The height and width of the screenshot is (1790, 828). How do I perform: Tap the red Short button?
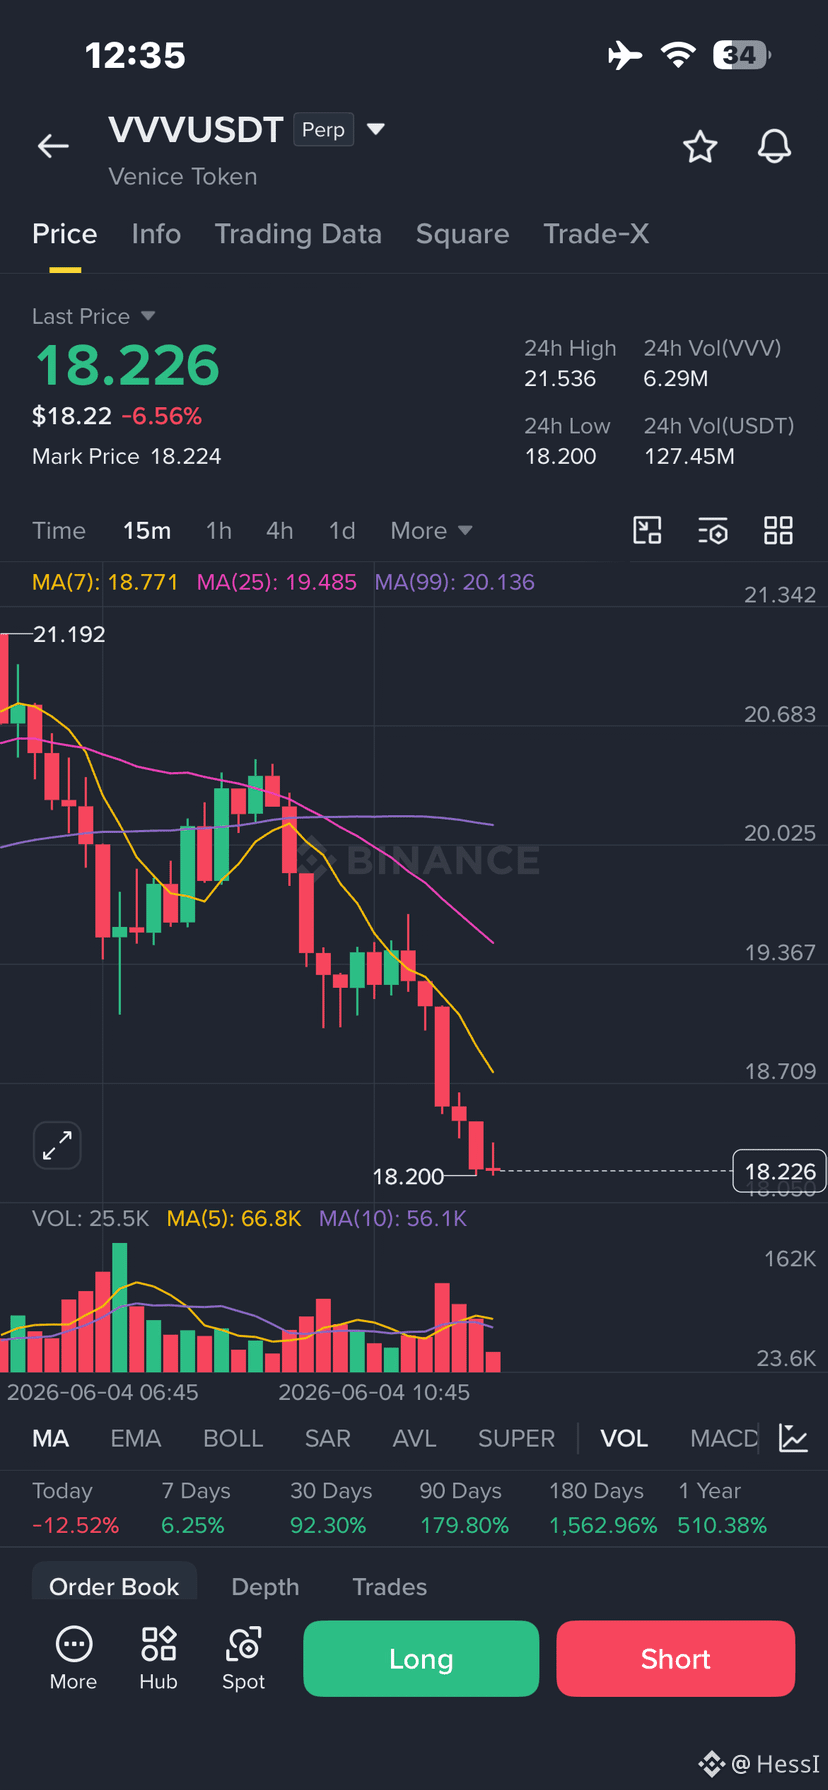point(676,1659)
